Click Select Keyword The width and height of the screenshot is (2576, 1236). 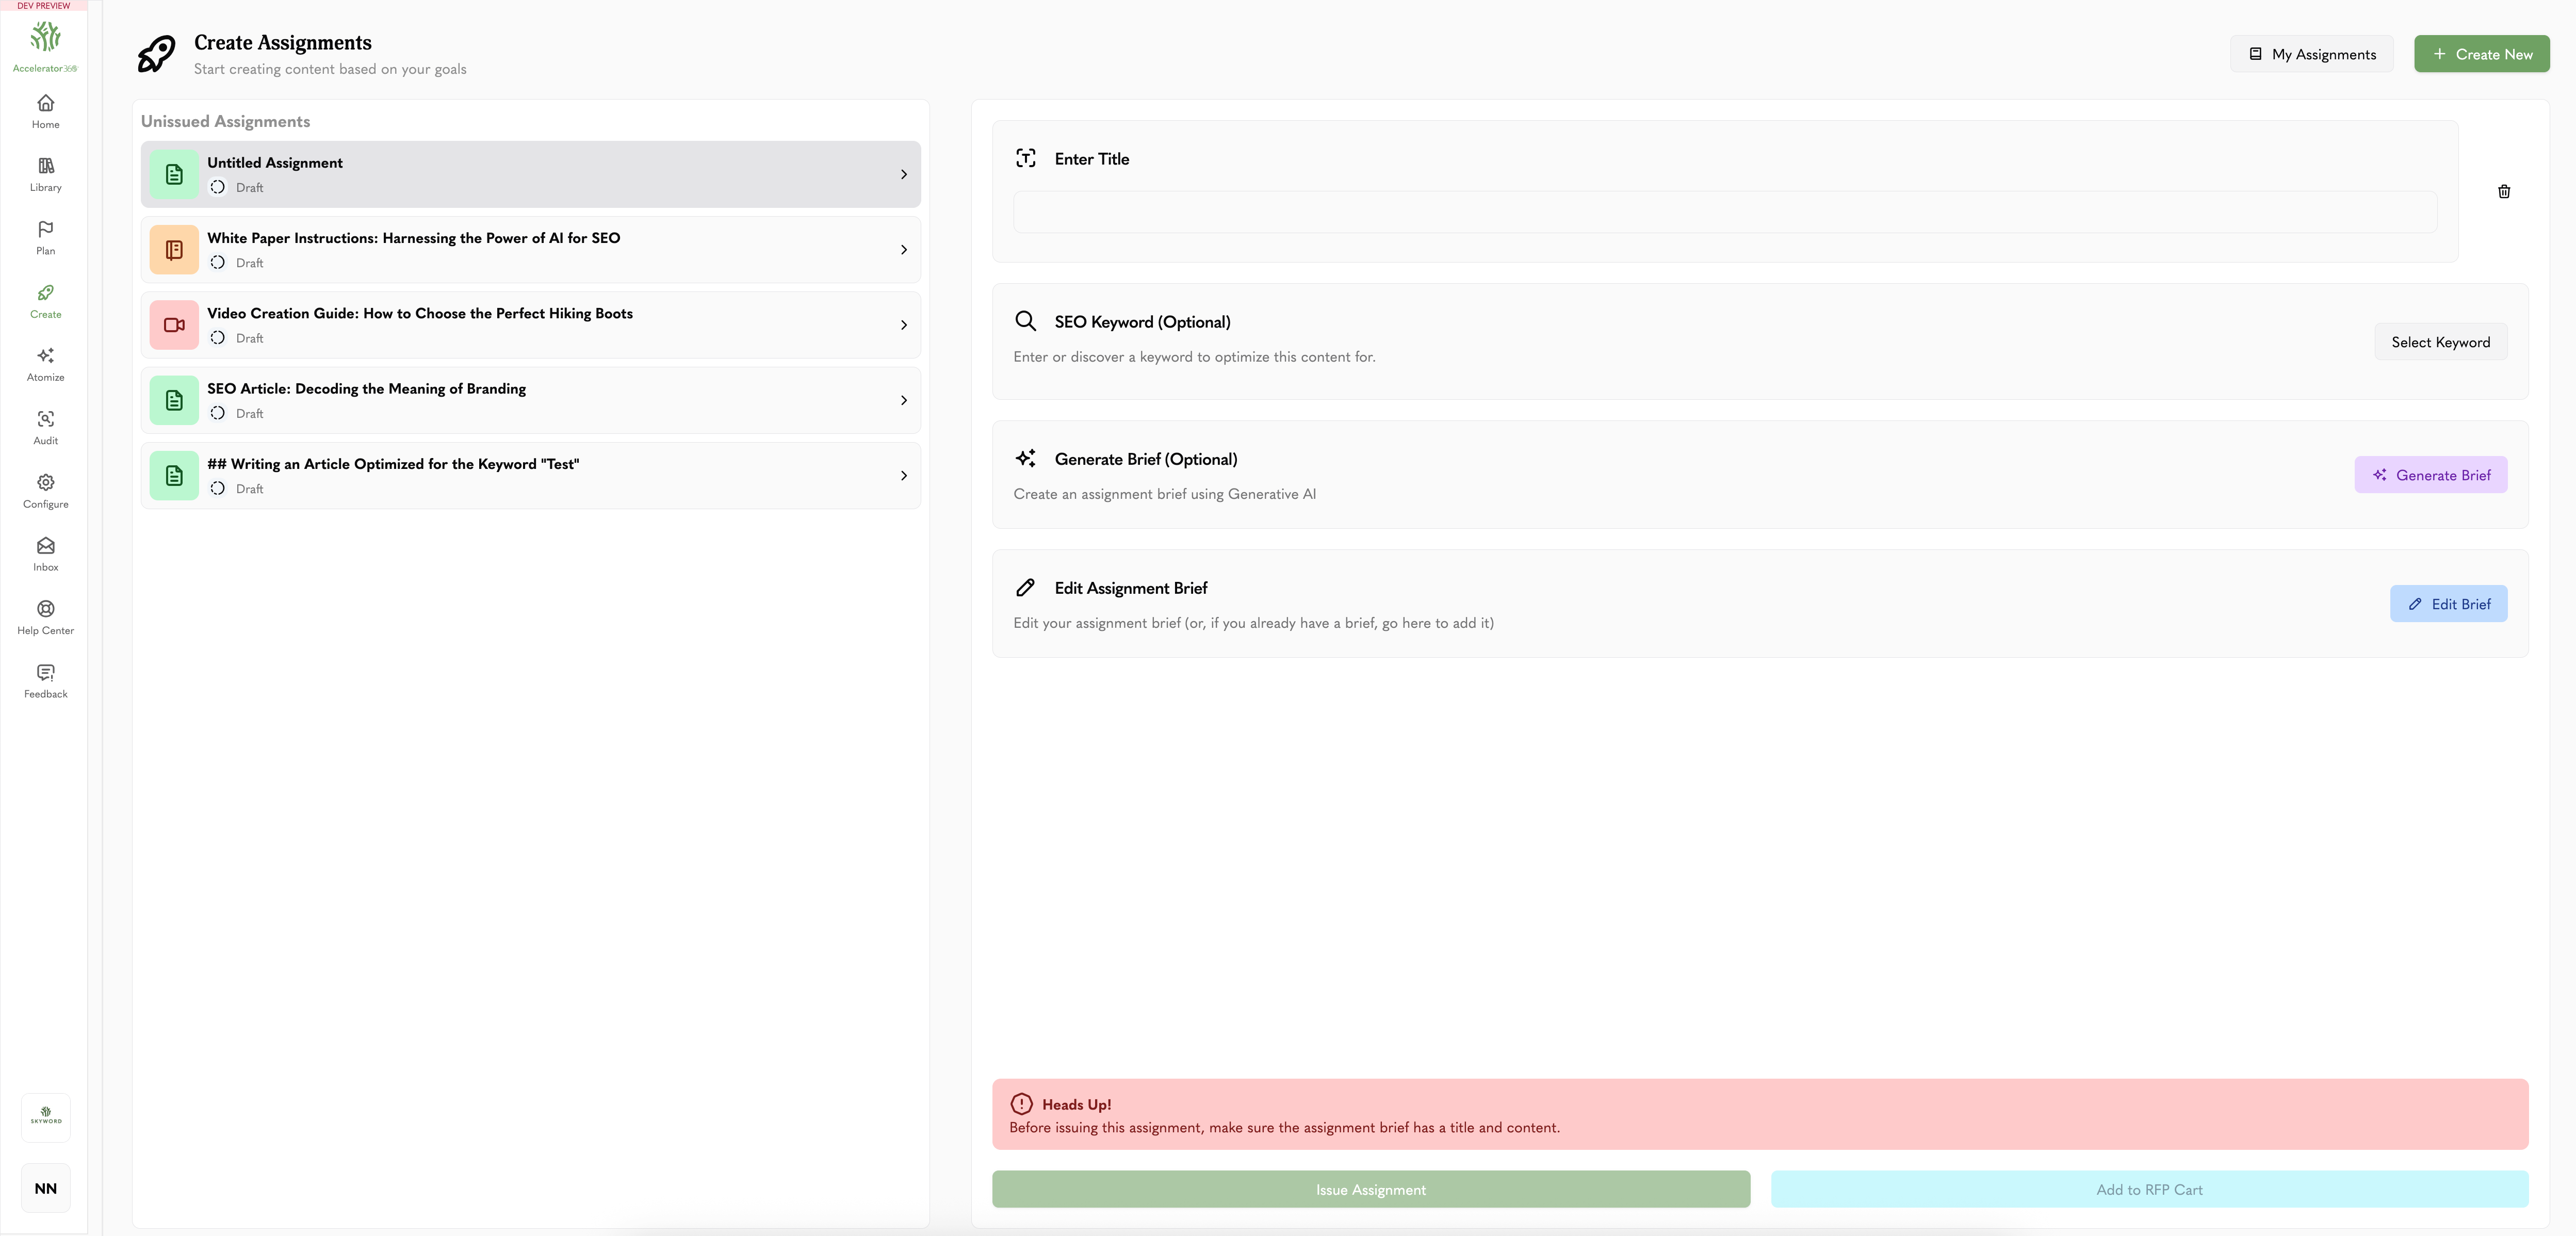pos(2440,342)
